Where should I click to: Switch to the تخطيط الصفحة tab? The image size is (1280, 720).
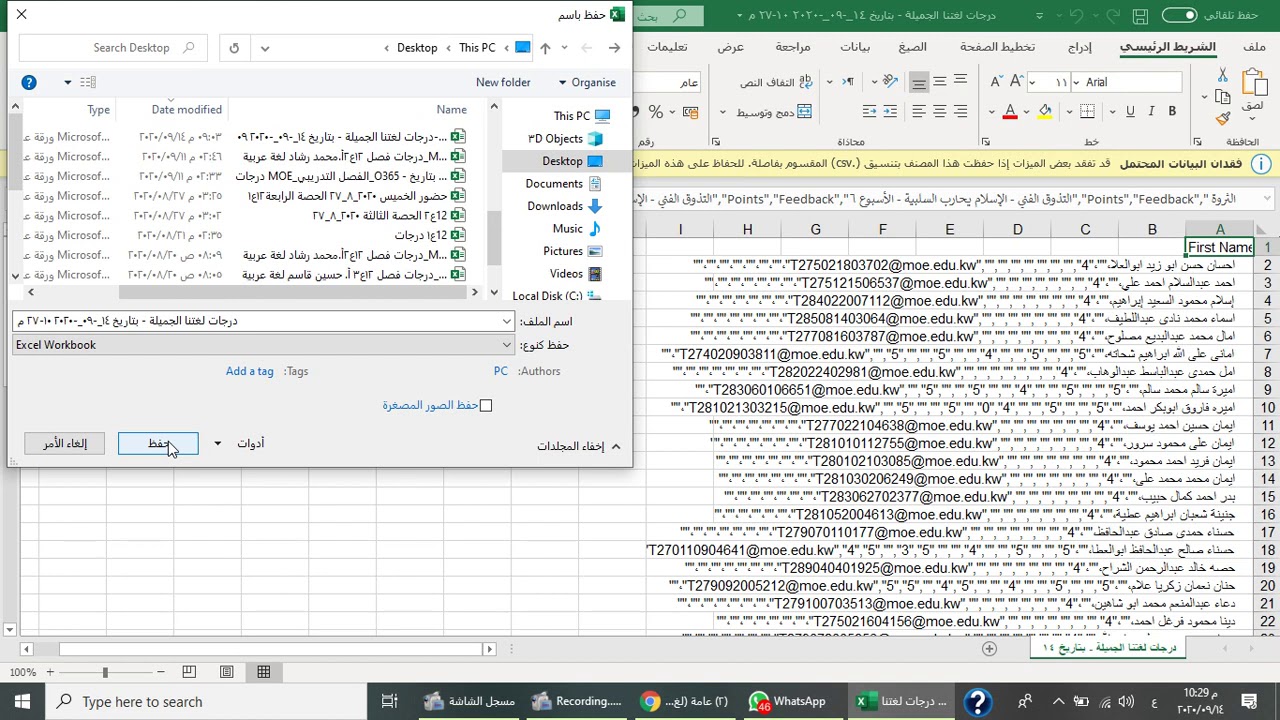pos(997,47)
